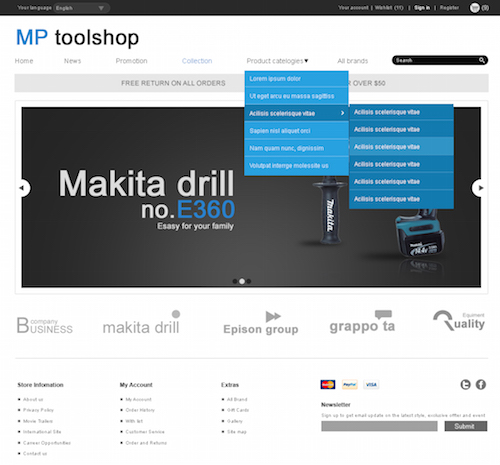Go to previous slide with left arrow

coord(23,188)
